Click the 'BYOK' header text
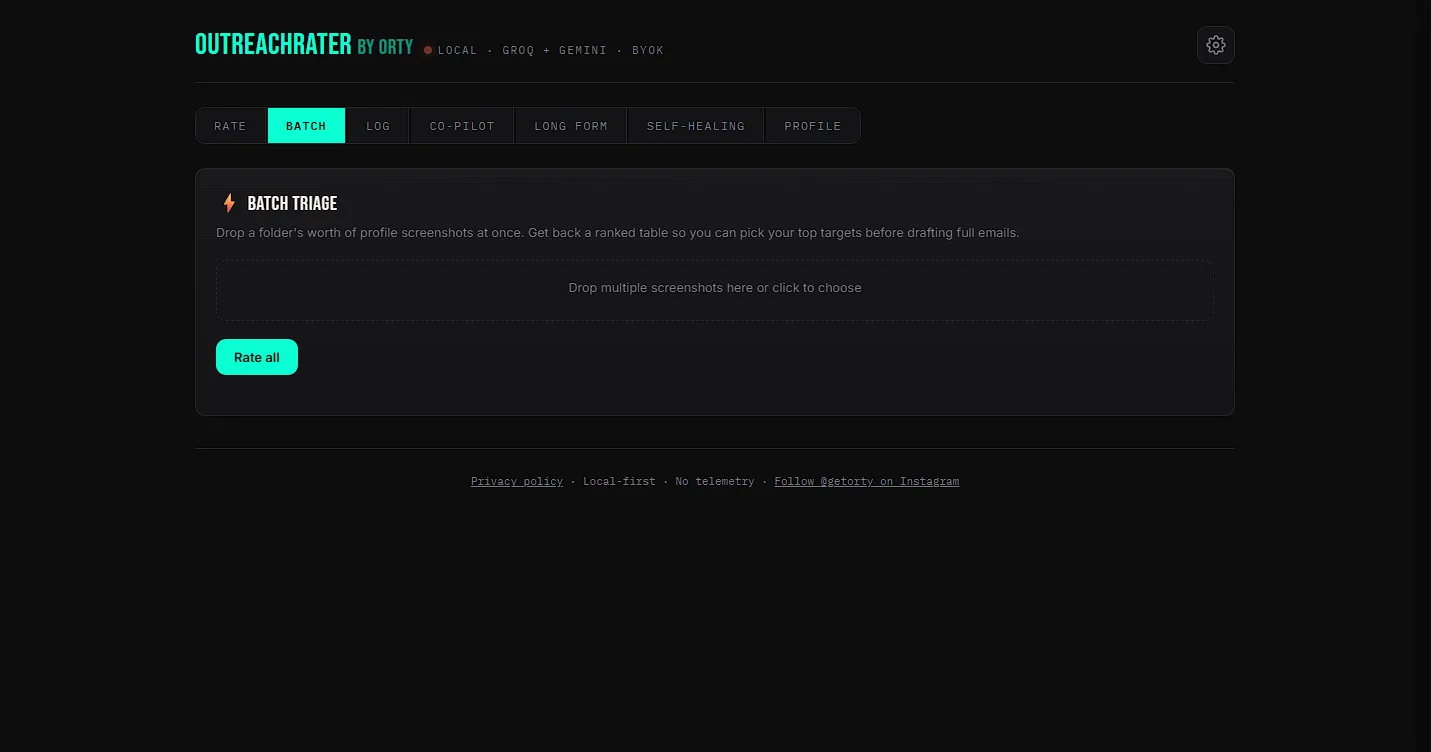Viewport: 1431px width, 752px height. coord(648,50)
